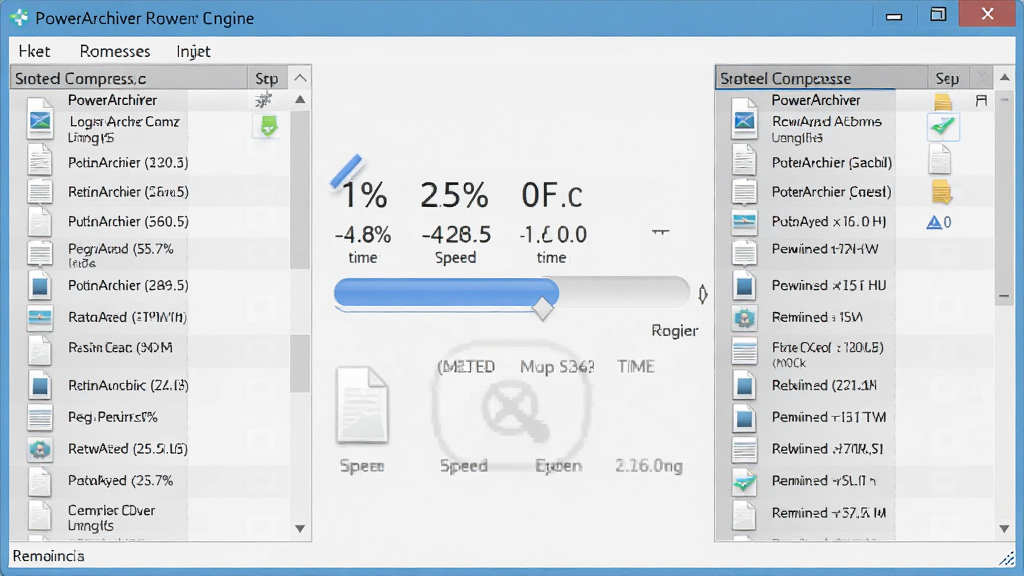Screen dimensions: 1024x576
Task: Click the list icon of Fine CXeof row
Action: coord(744,351)
